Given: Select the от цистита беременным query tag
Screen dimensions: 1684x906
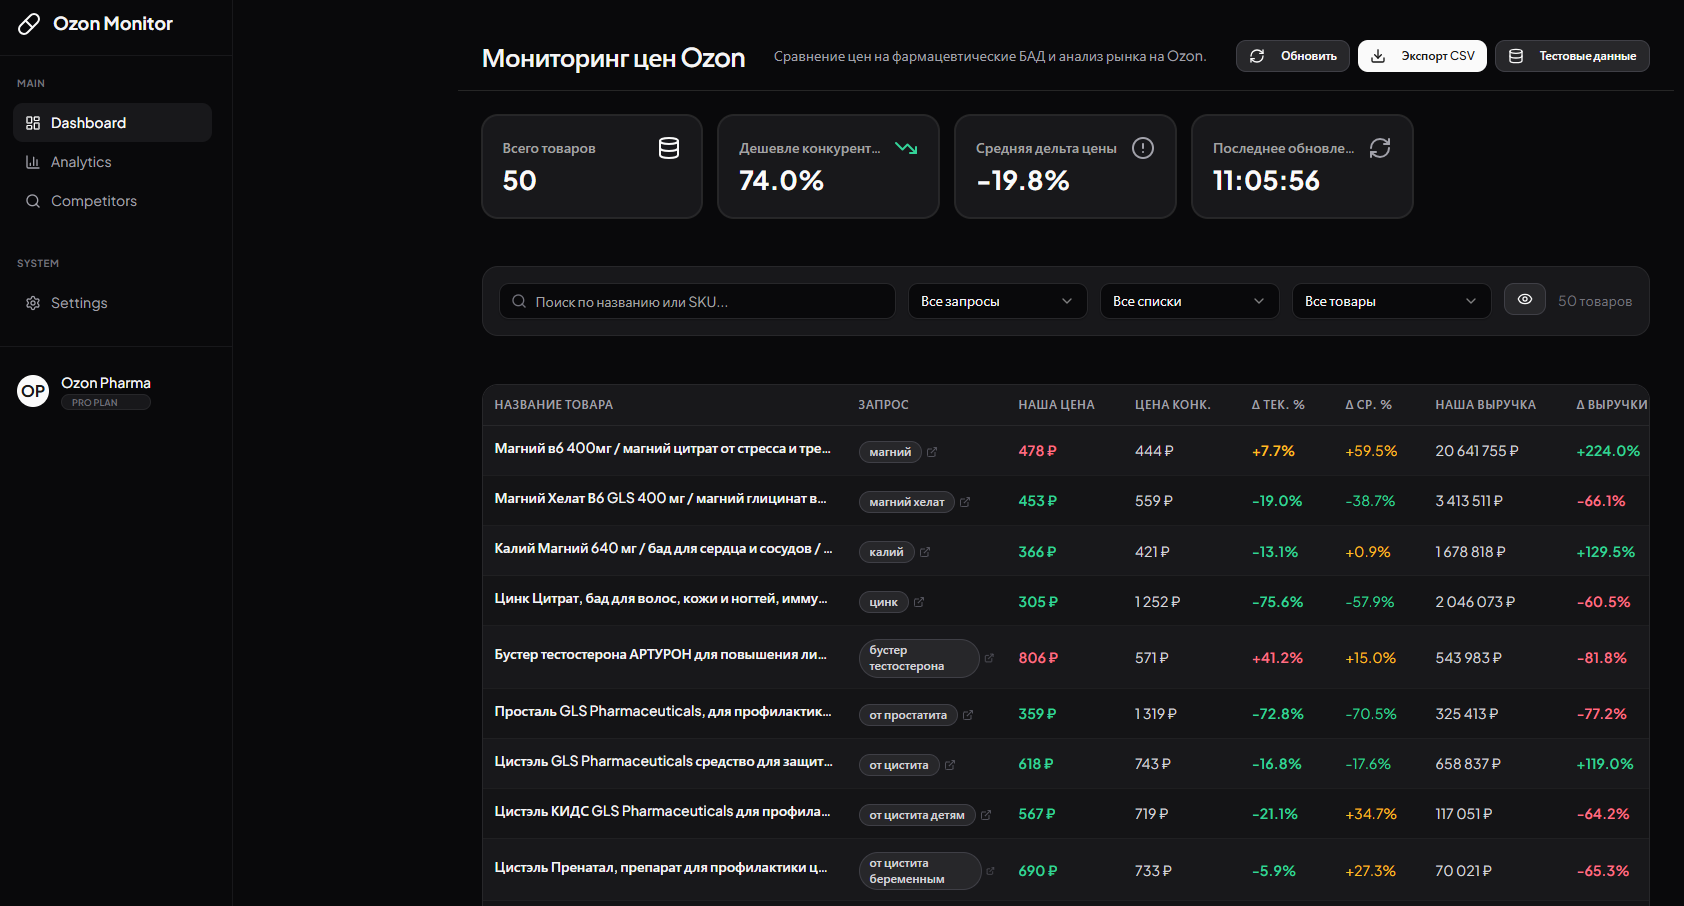Looking at the screenshot, I should pyautogui.click(x=919, y=871).
